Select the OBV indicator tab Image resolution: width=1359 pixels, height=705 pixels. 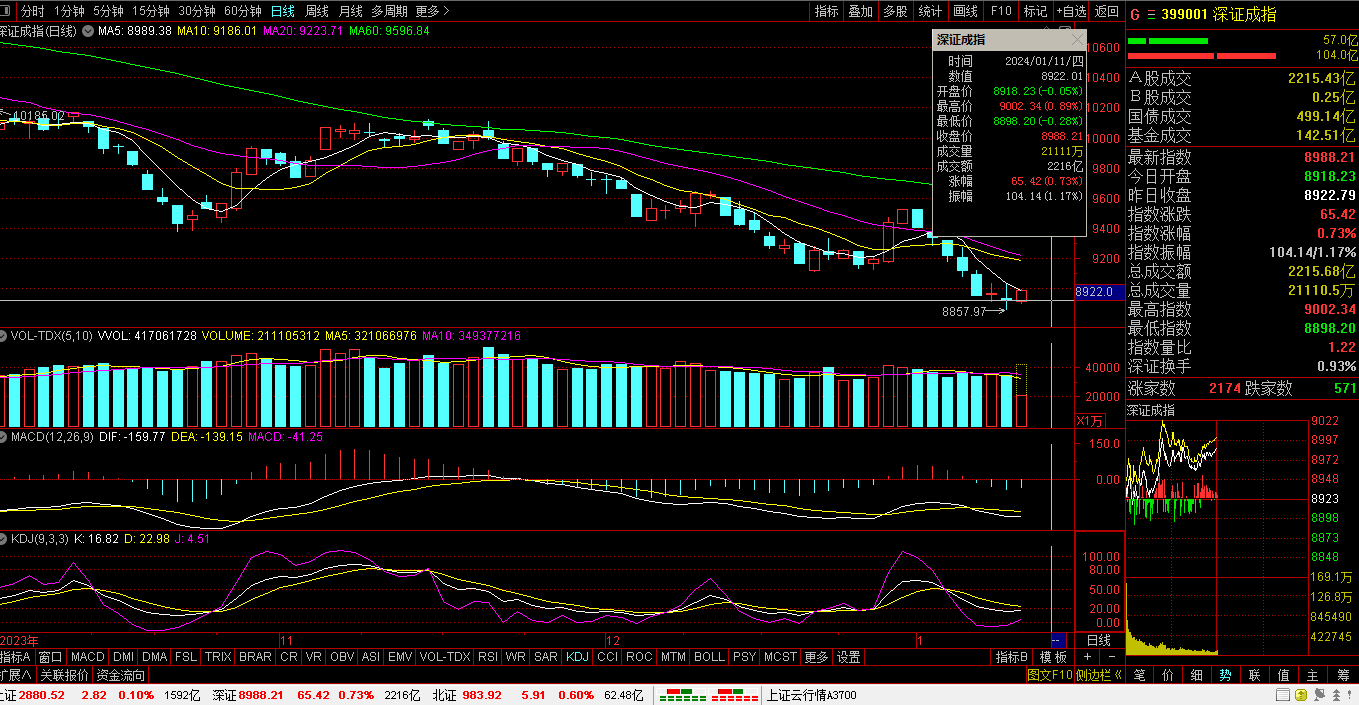(342, 657)
